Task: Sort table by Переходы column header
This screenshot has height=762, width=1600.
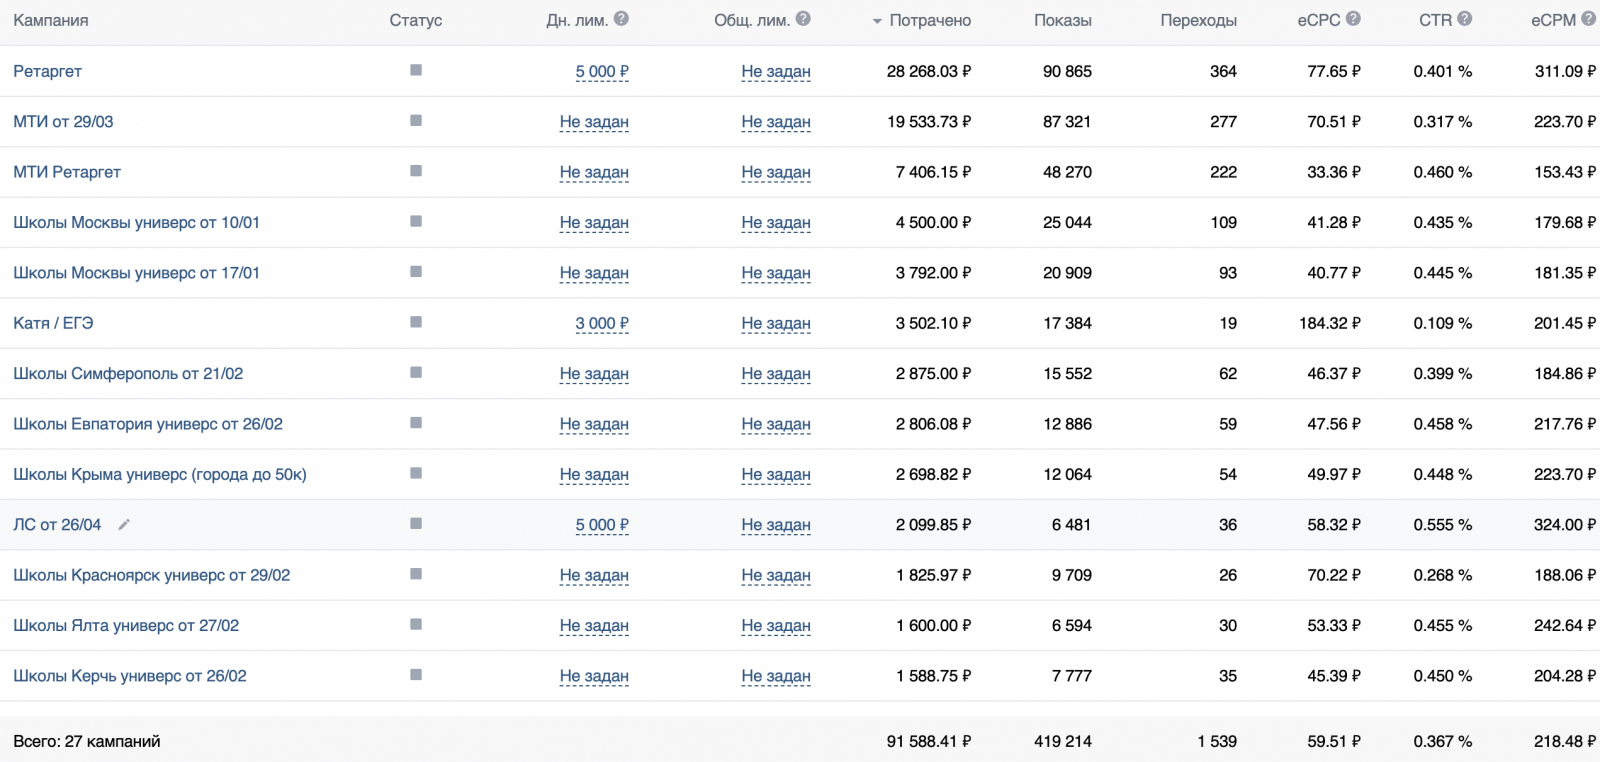Action: point(1198,20)
